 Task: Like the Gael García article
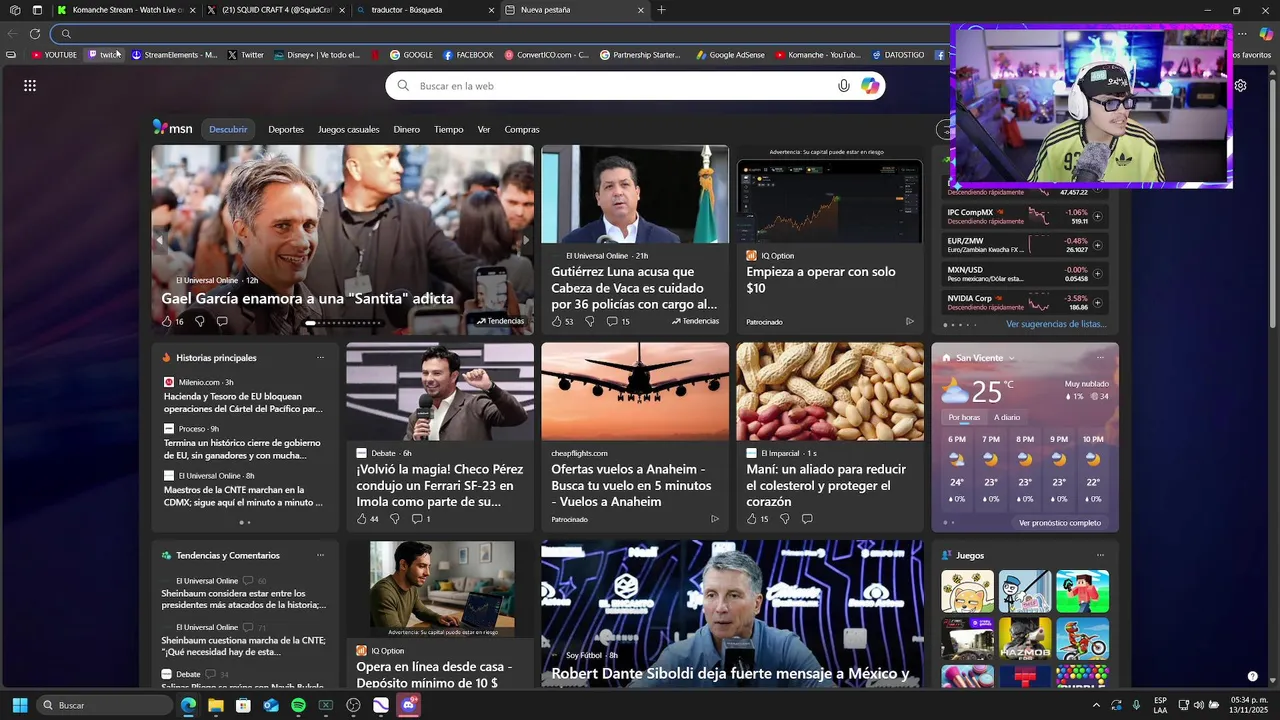coord(167,322)
